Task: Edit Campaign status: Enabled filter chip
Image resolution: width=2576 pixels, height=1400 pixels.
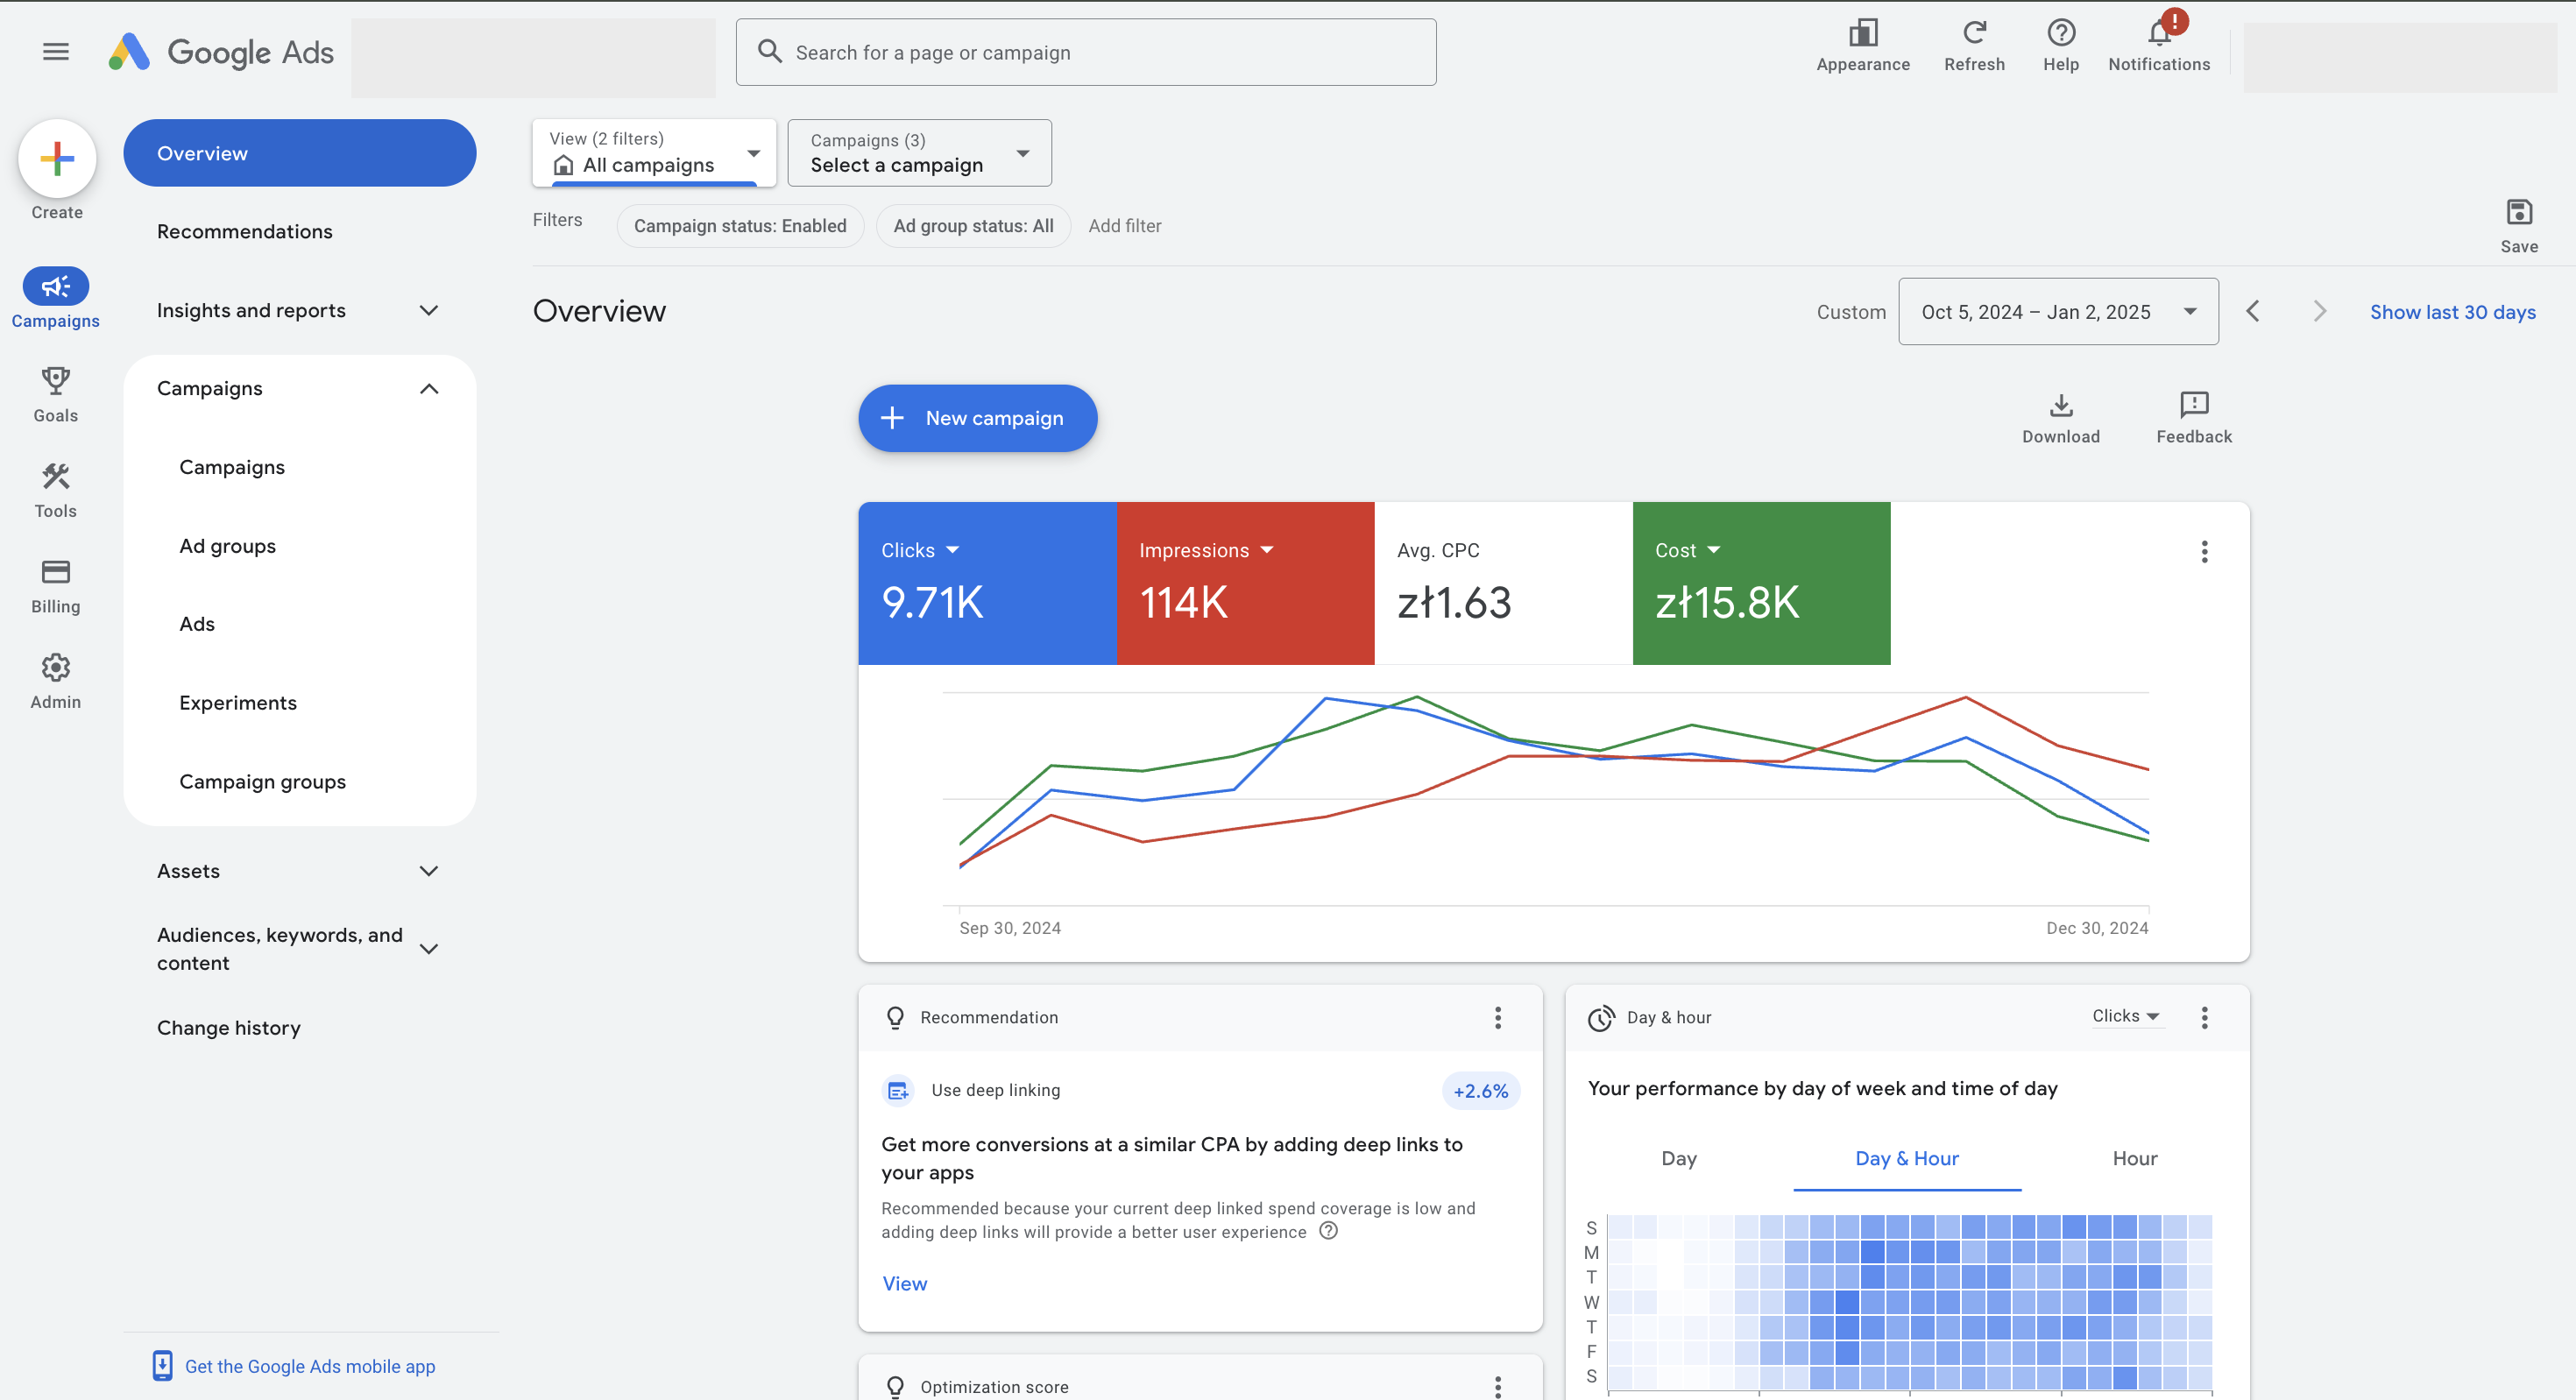Action: pos(740,226)
